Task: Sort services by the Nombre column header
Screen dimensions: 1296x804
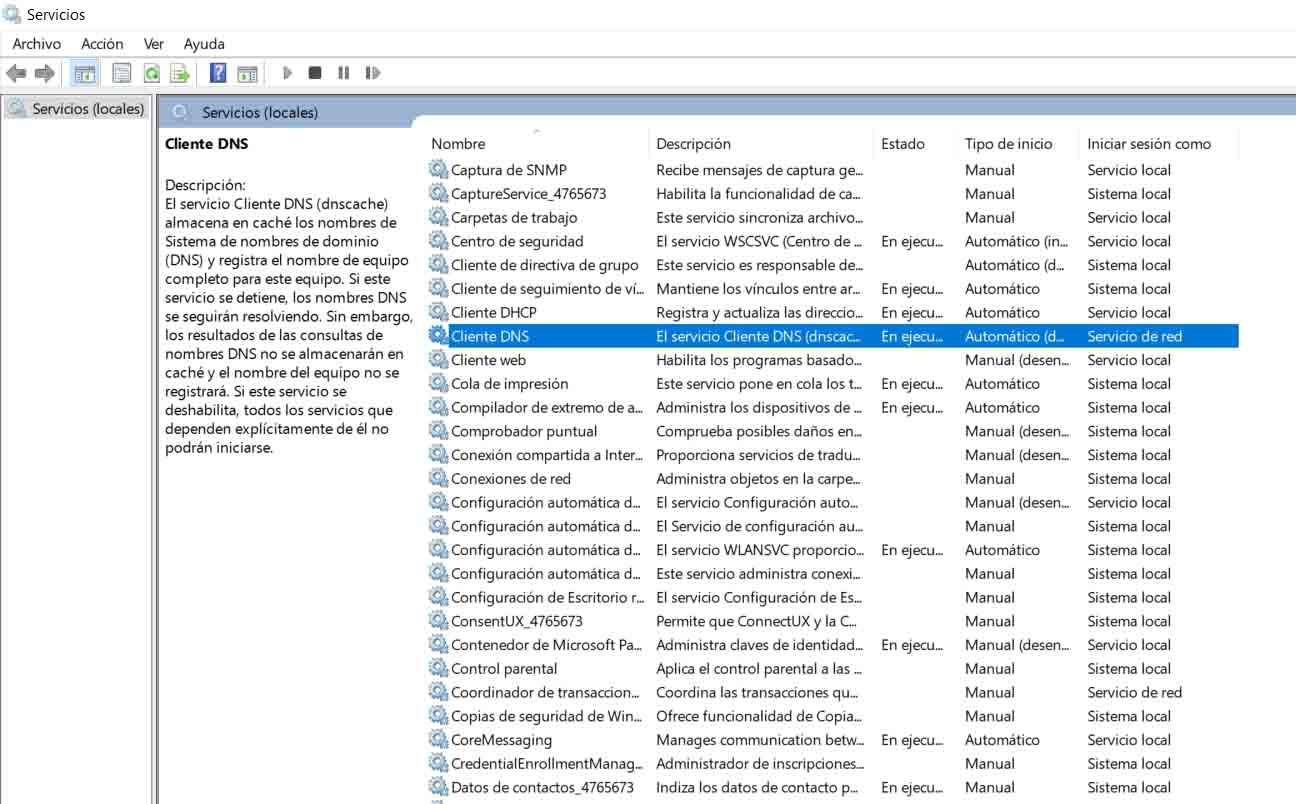Action: point(458,144)
